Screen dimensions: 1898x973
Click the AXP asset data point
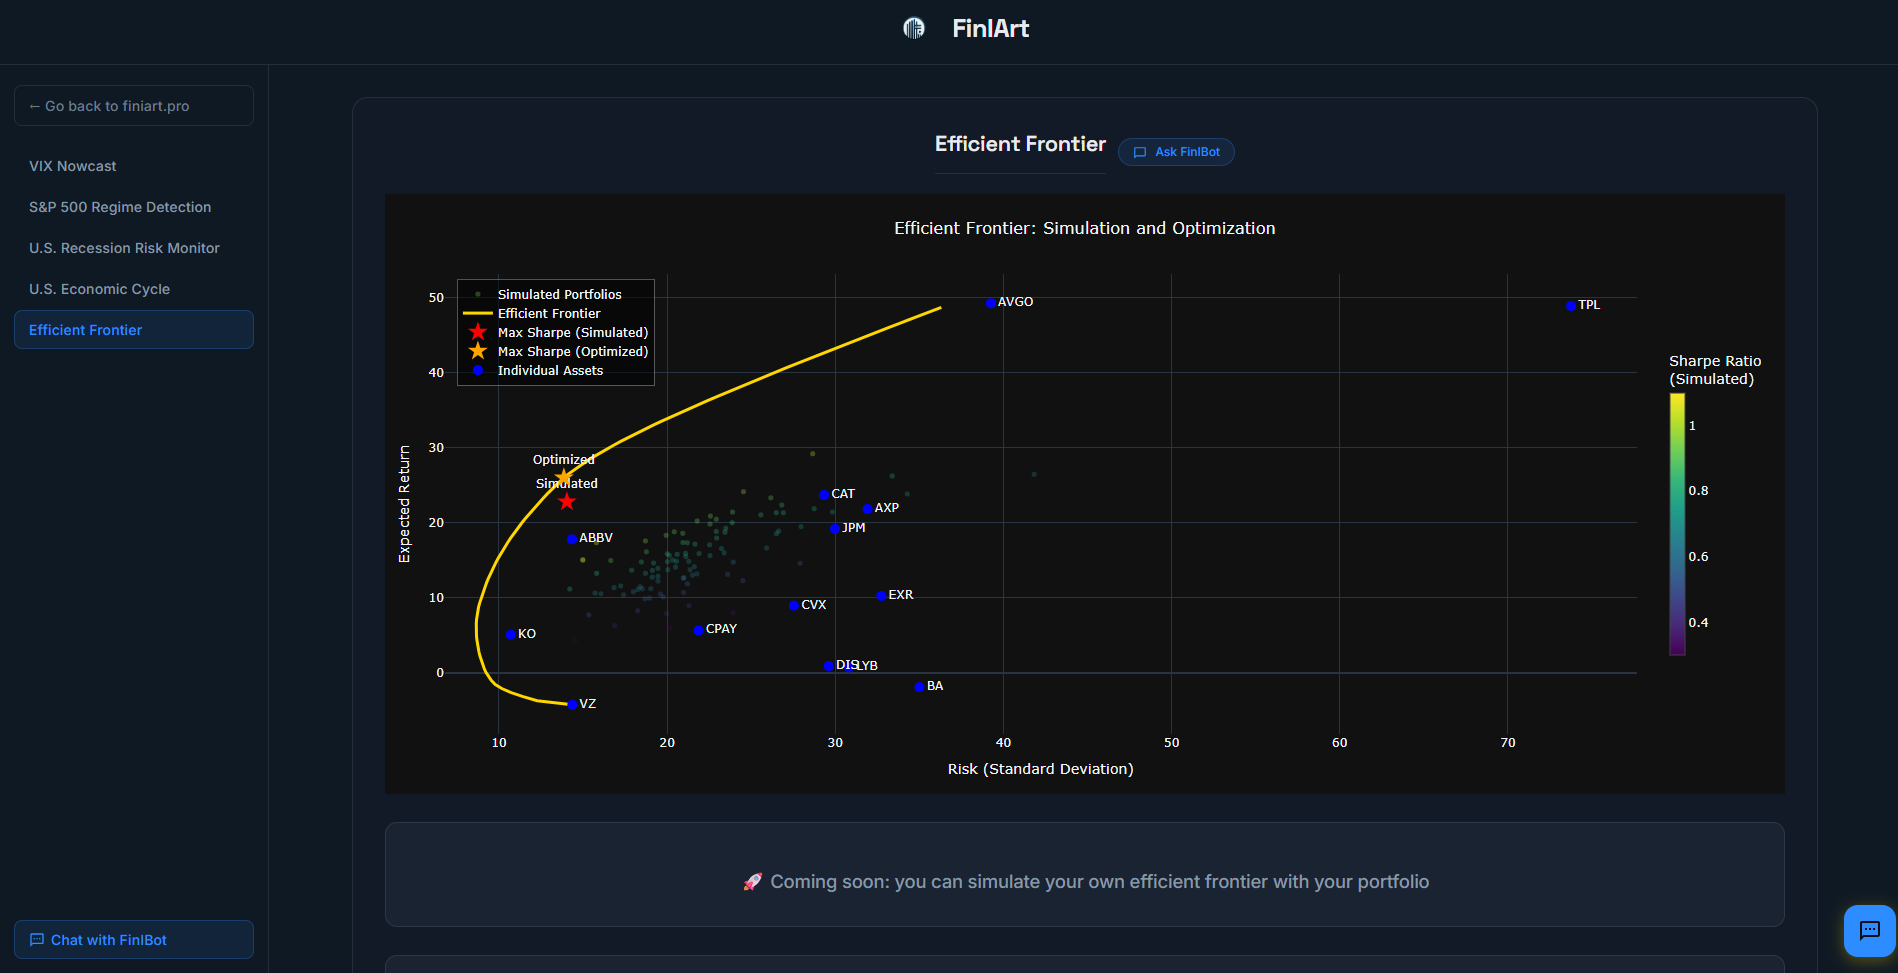pos(867,509)
